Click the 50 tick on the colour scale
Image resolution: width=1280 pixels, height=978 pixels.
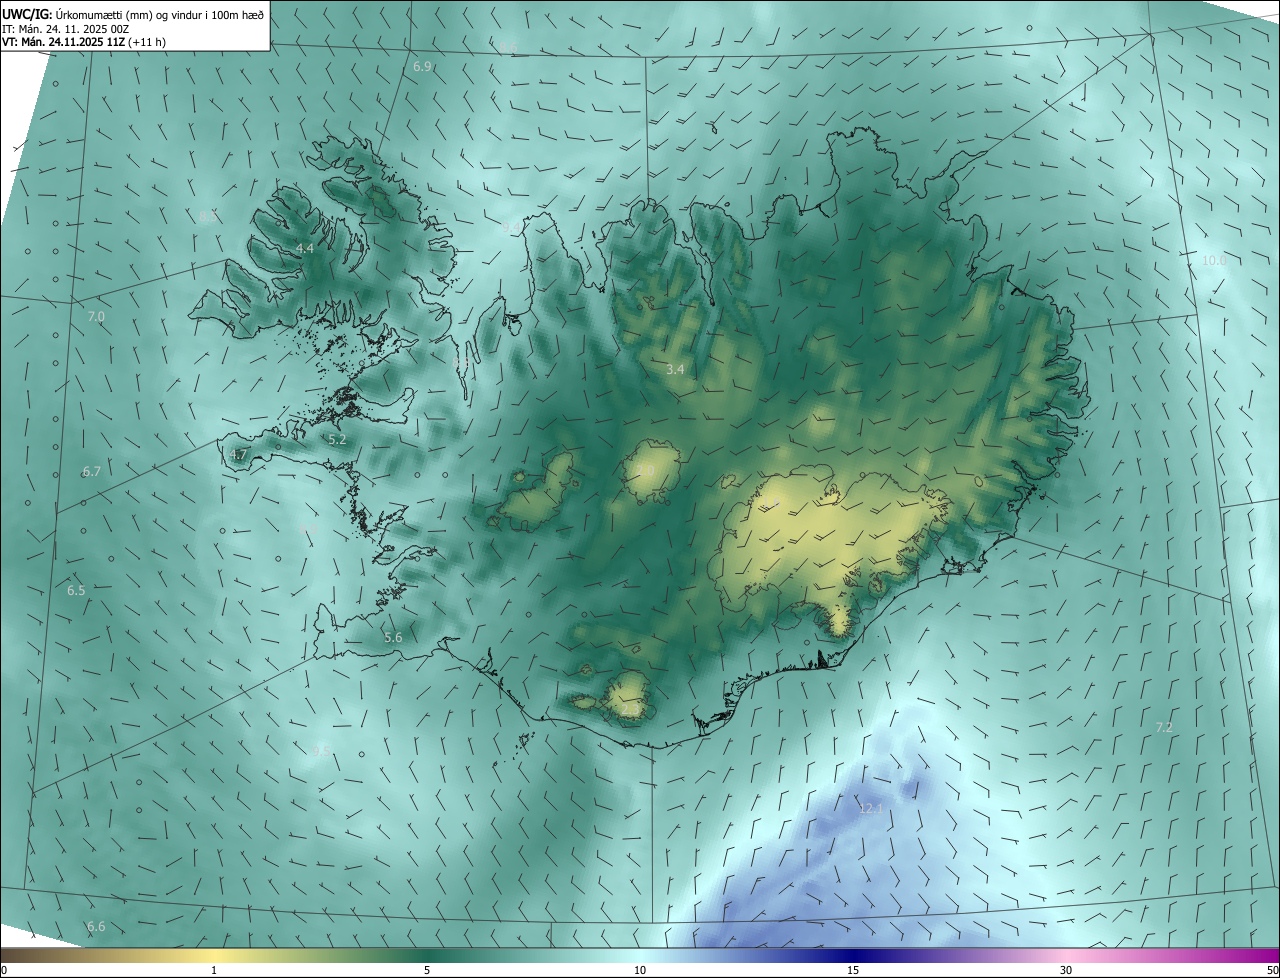click(x=1272, y=970)
